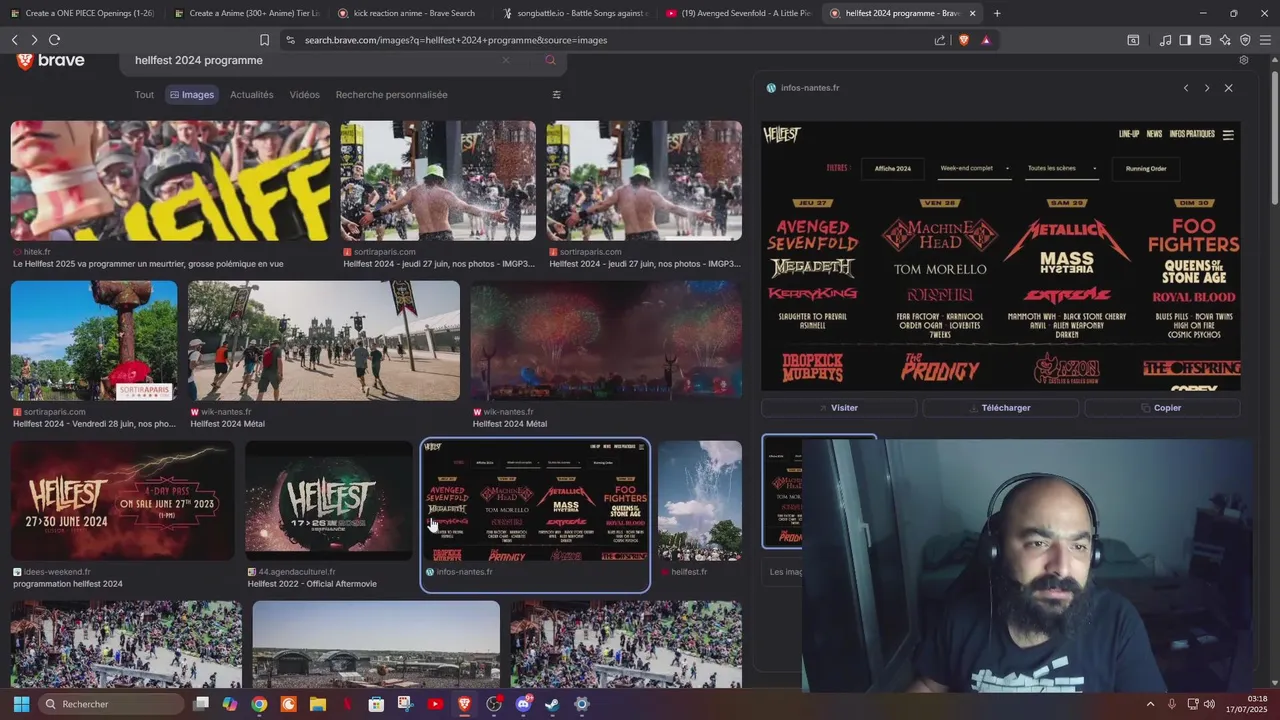
Task: Click the taskbar Rechercher search box
Action: (x=109, y=704)
